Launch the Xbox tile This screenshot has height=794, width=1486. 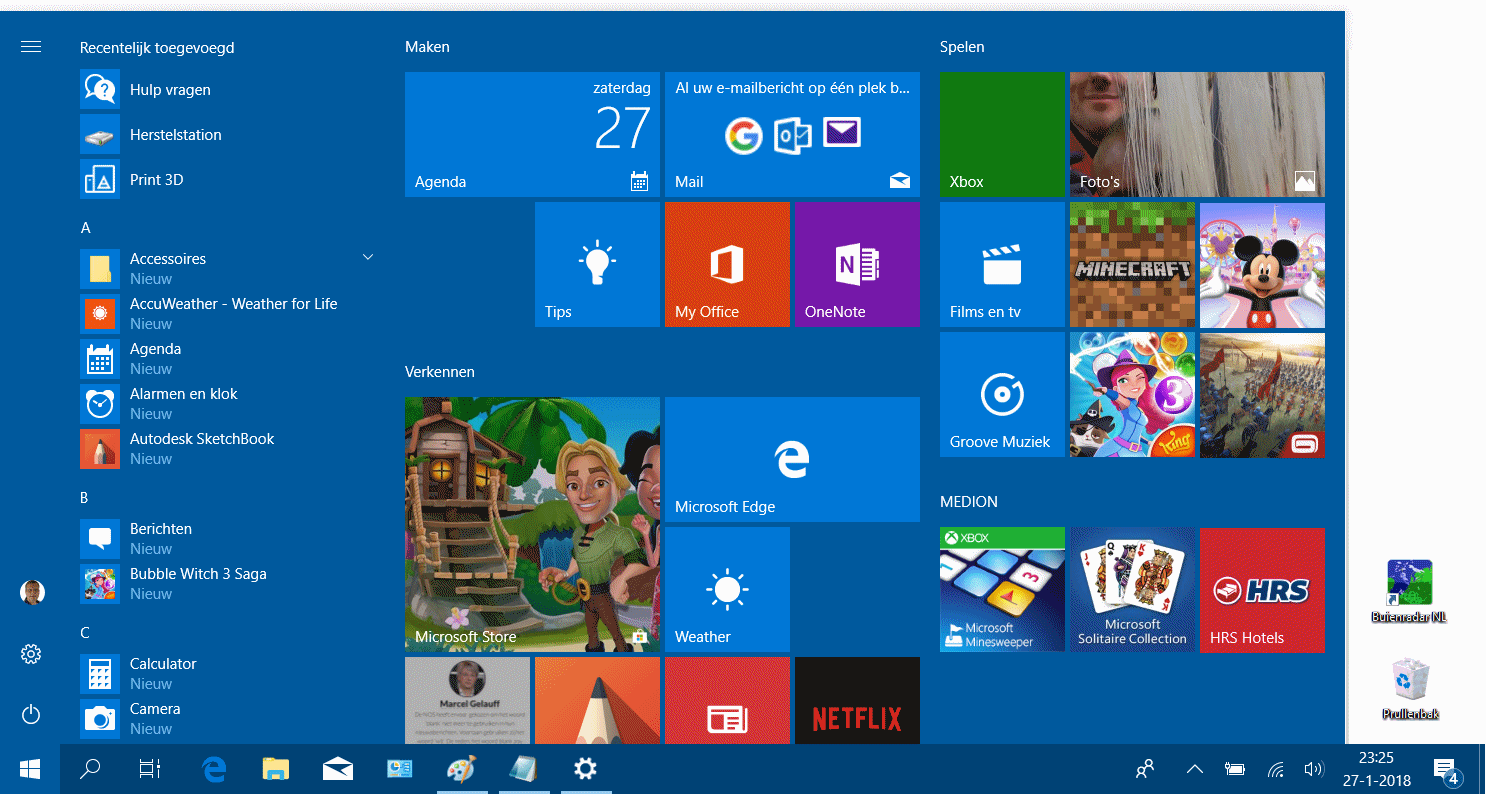pos(1002,134)
